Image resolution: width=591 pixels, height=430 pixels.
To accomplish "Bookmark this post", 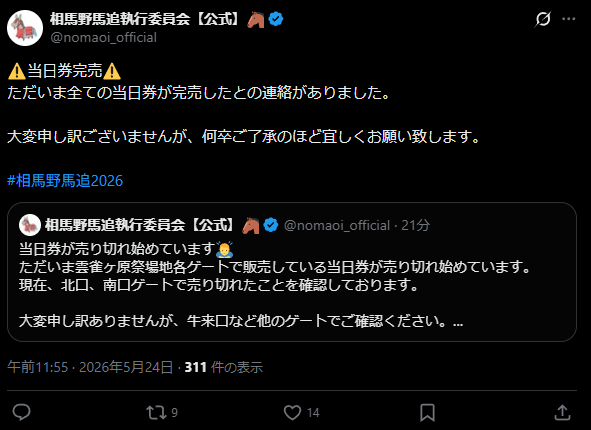I will tap(427, 413).
